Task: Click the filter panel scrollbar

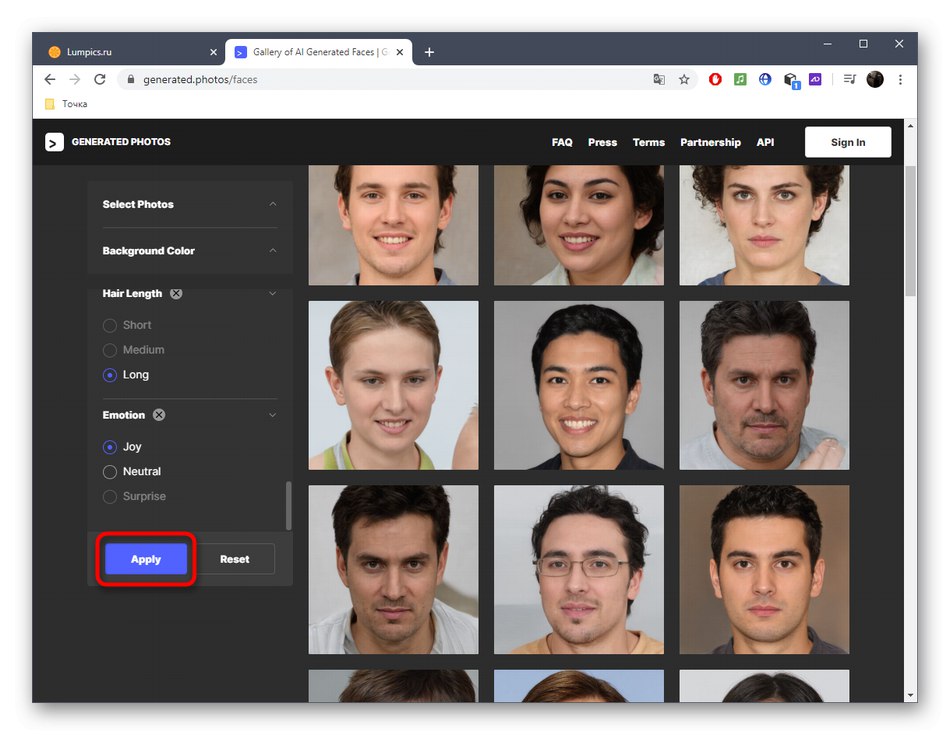Action: pos(288,506)
